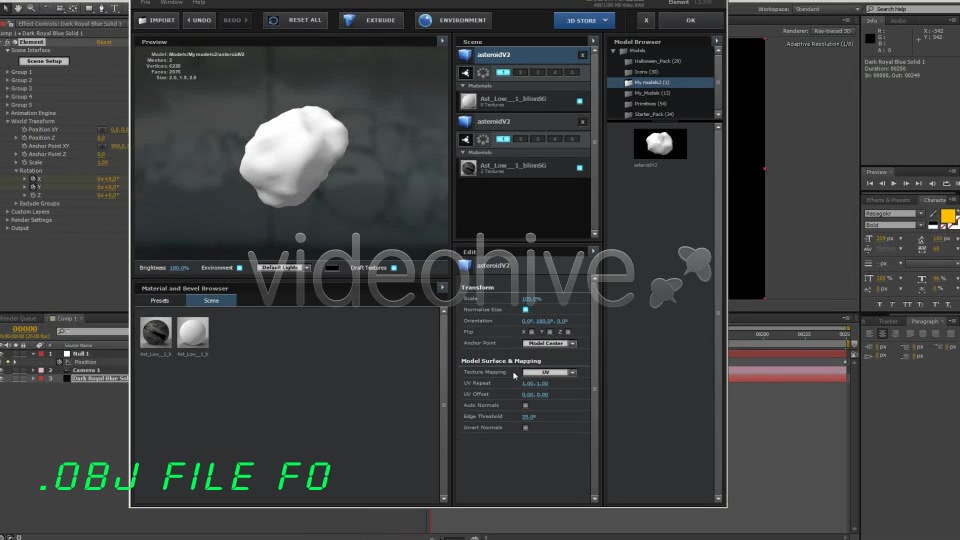This screenshot has width=960, height=540.
Task: Open the Anchor Point Model Center dropdown
Action: (549, 343)
